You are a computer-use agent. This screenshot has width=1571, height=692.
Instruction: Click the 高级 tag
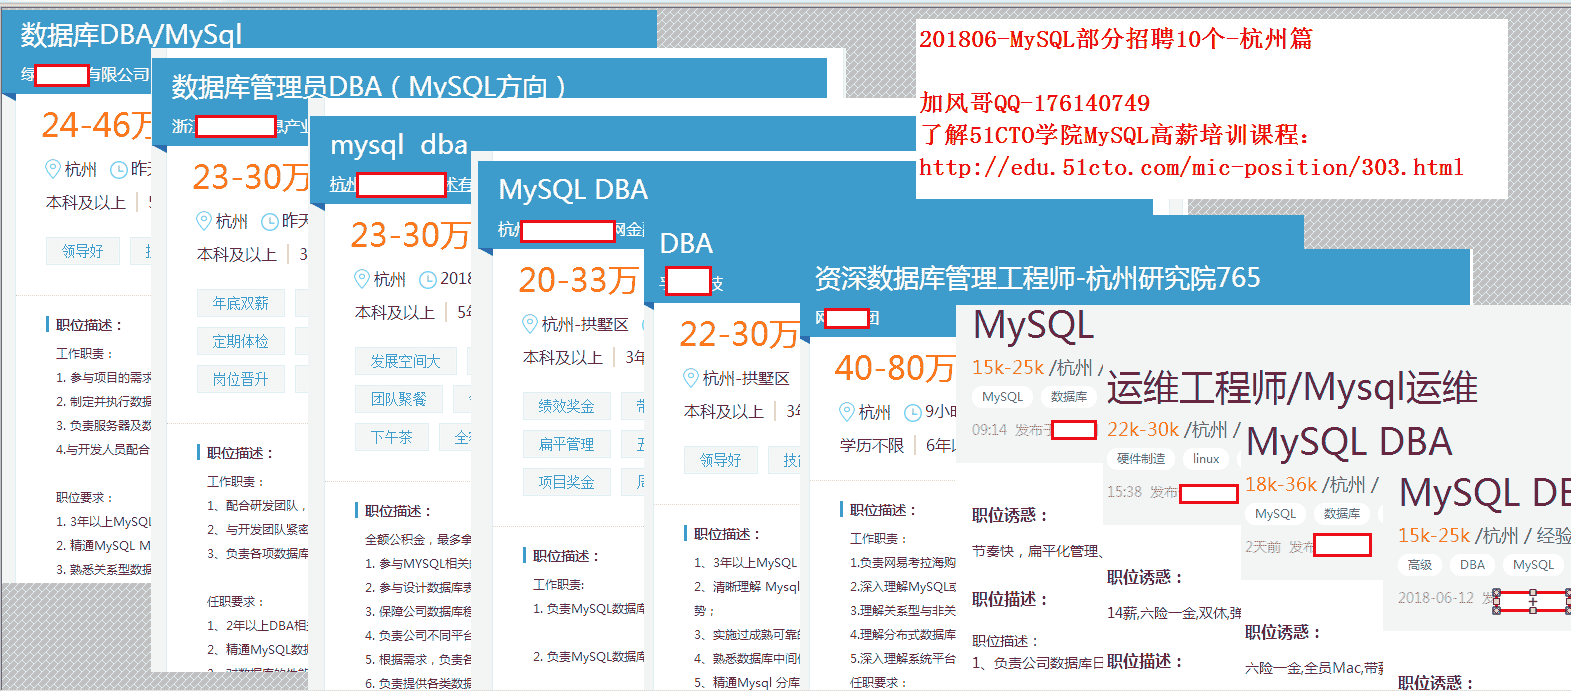click(1420, 565)
